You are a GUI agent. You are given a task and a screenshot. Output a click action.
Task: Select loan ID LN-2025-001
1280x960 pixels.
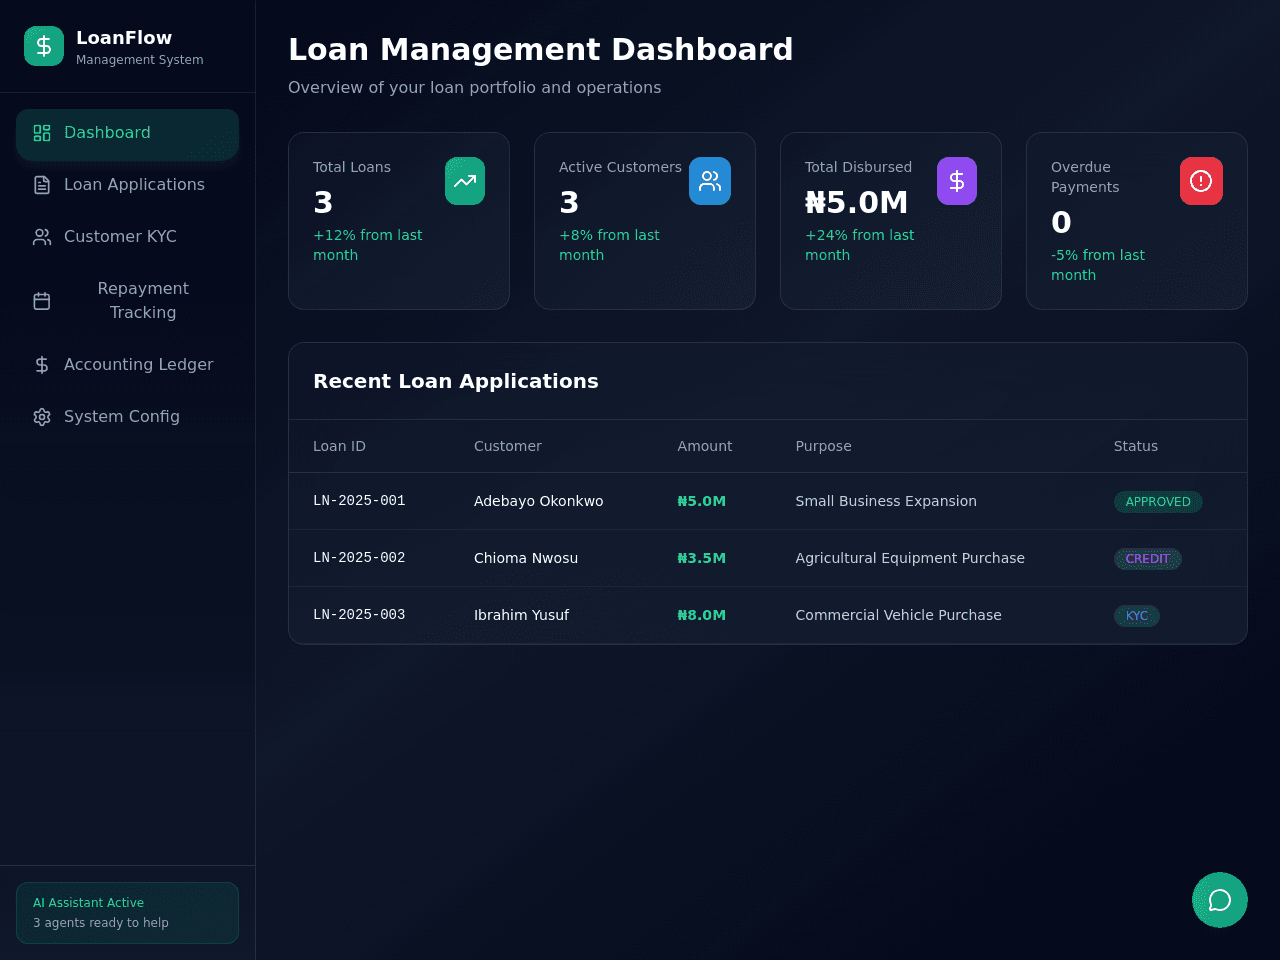(x=359, y=501)
